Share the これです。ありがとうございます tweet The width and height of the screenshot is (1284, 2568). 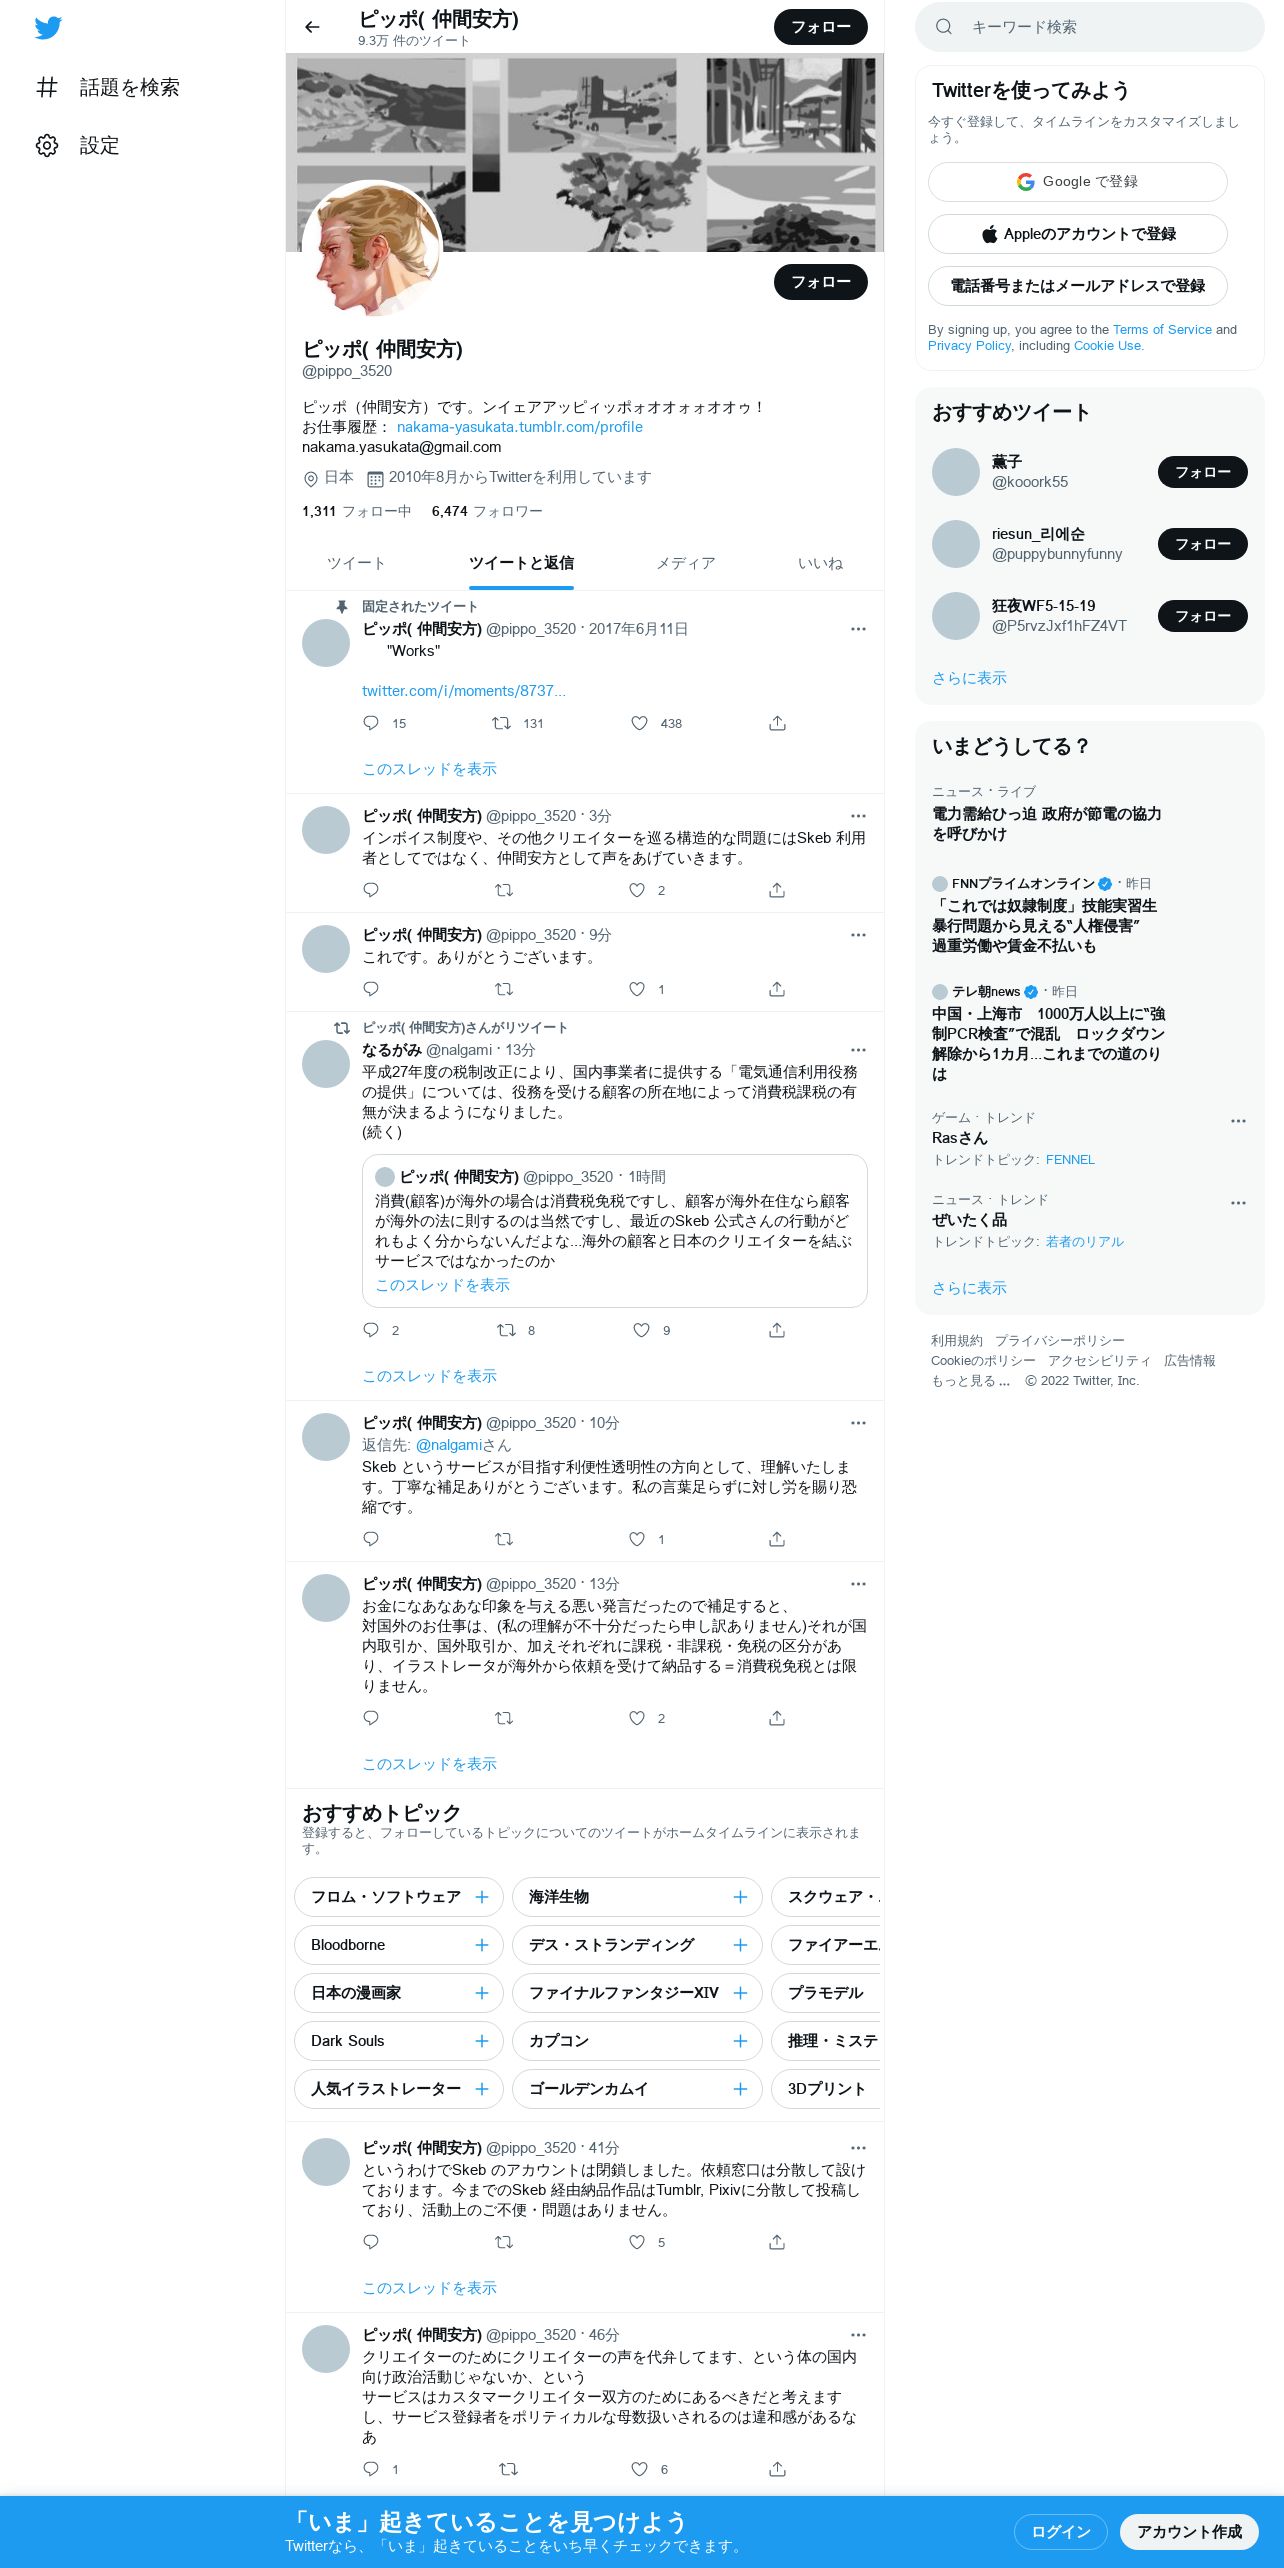777,989
